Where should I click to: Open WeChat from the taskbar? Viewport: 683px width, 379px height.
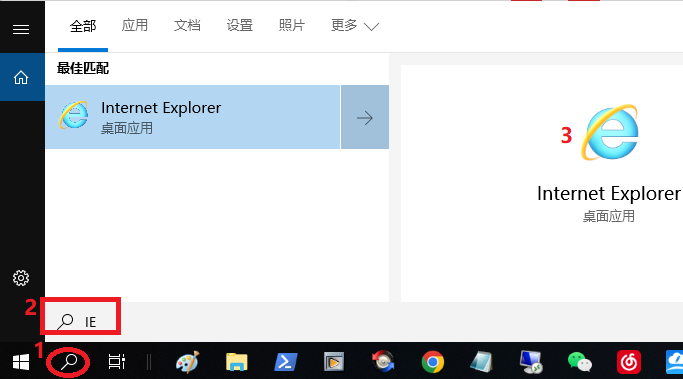coord(579,362)
